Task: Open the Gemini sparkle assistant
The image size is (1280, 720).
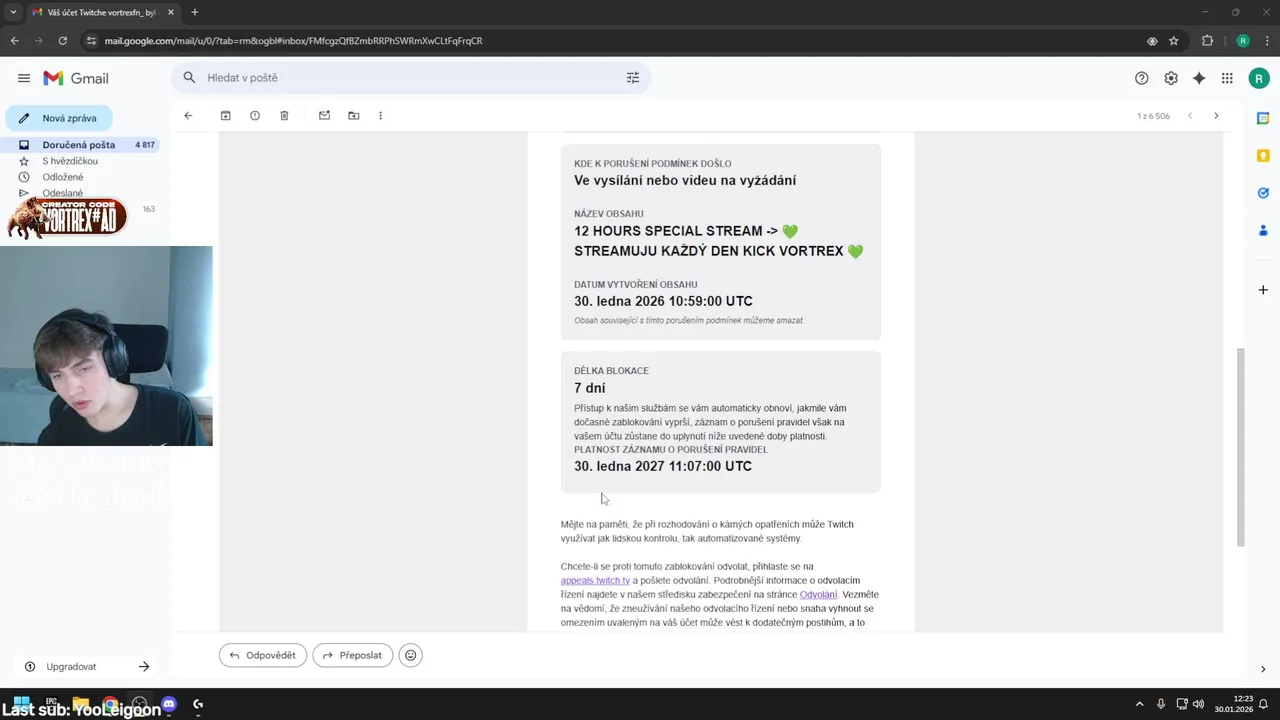Action: click(1199, 78)
